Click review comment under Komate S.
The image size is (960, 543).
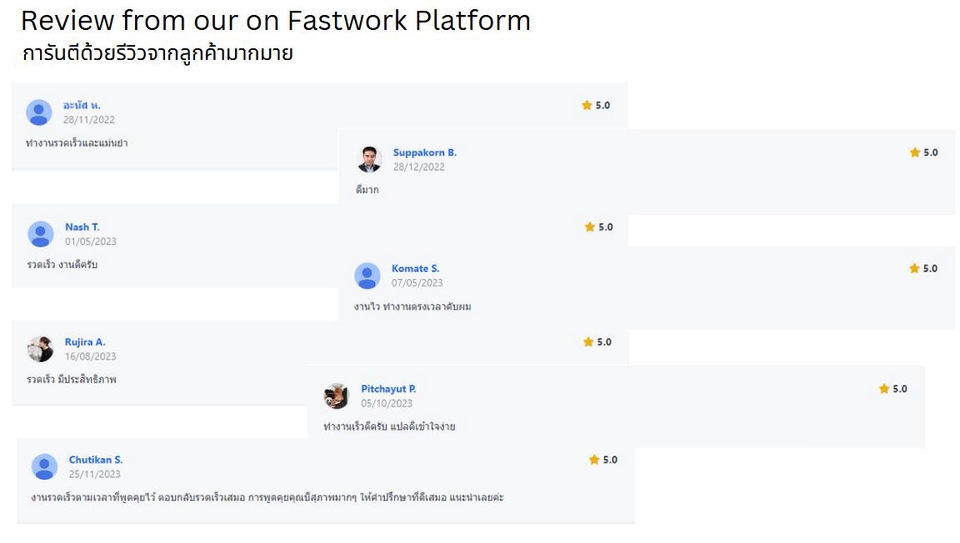tap(413, 306)
